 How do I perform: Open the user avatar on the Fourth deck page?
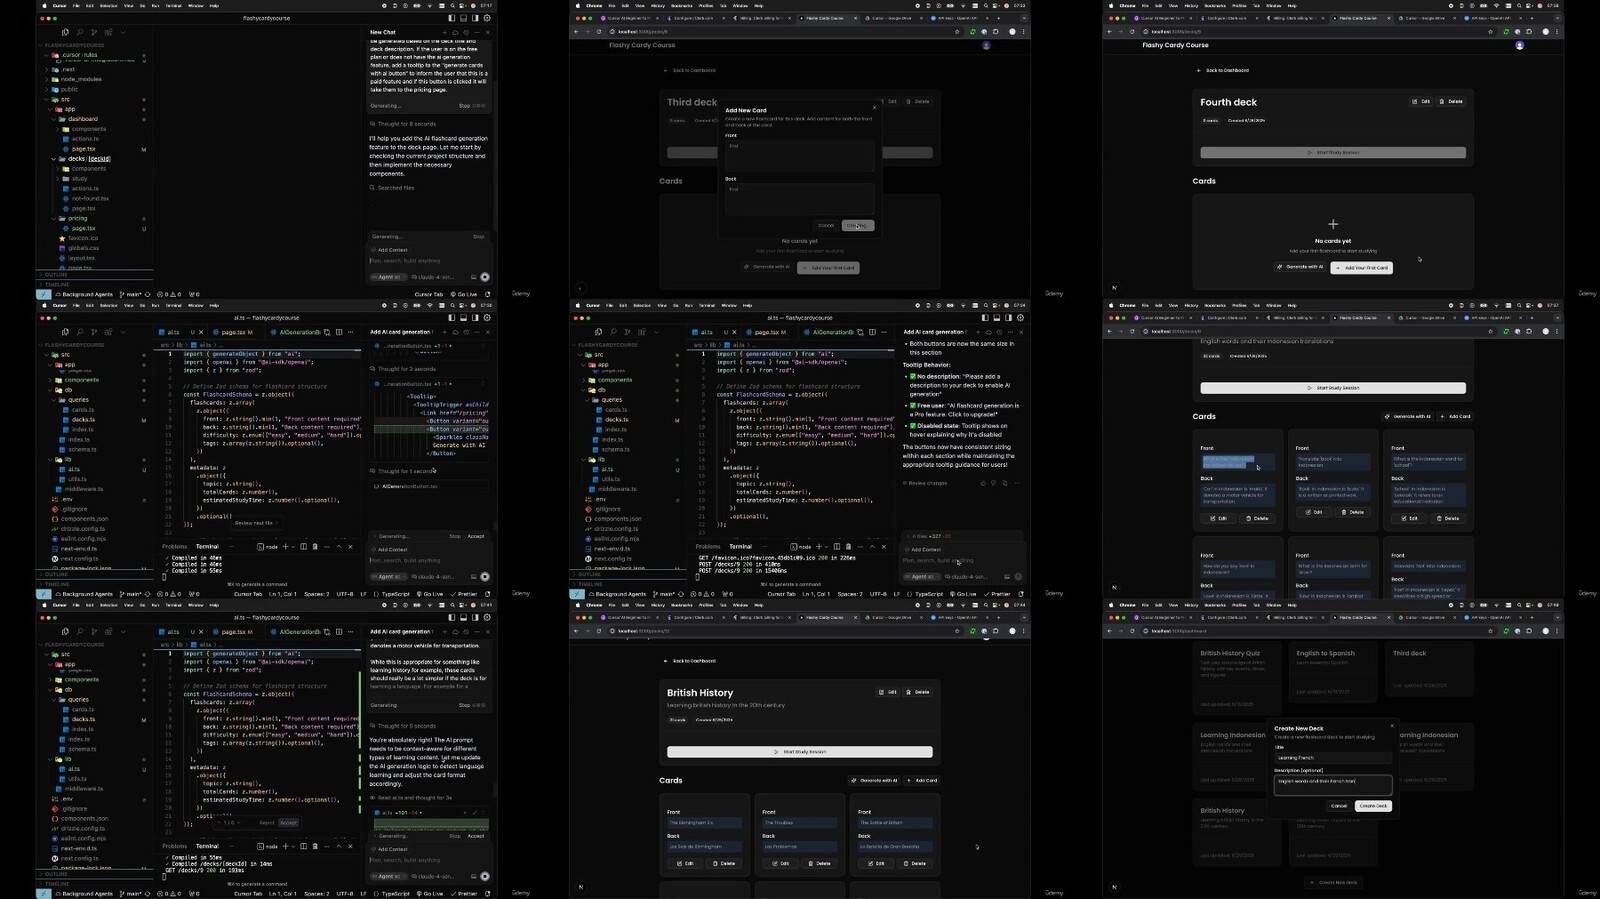(1519, 45)
